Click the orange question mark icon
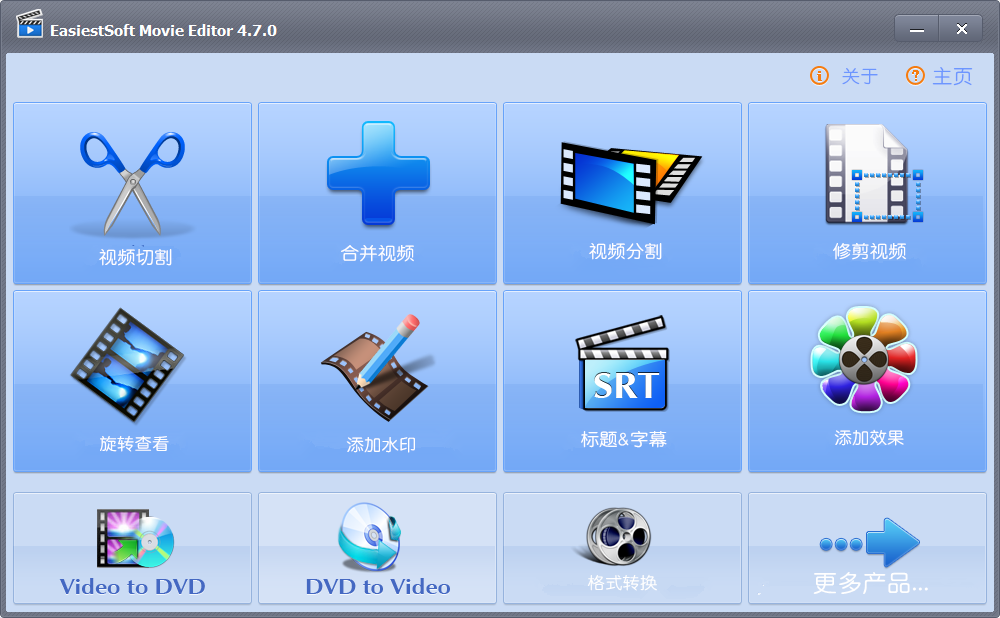The height and width of the screenshot is (618, 1000). coord(915,76)
